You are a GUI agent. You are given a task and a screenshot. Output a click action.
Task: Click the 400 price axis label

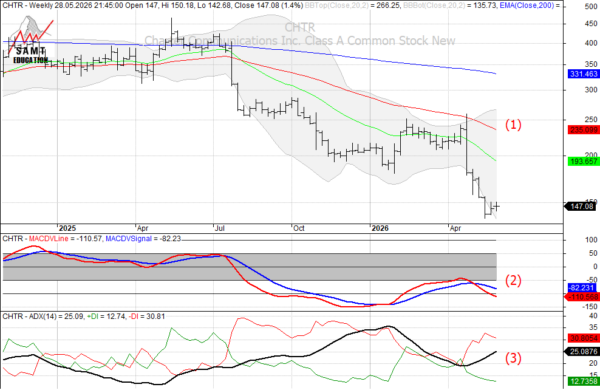(591, 43)
